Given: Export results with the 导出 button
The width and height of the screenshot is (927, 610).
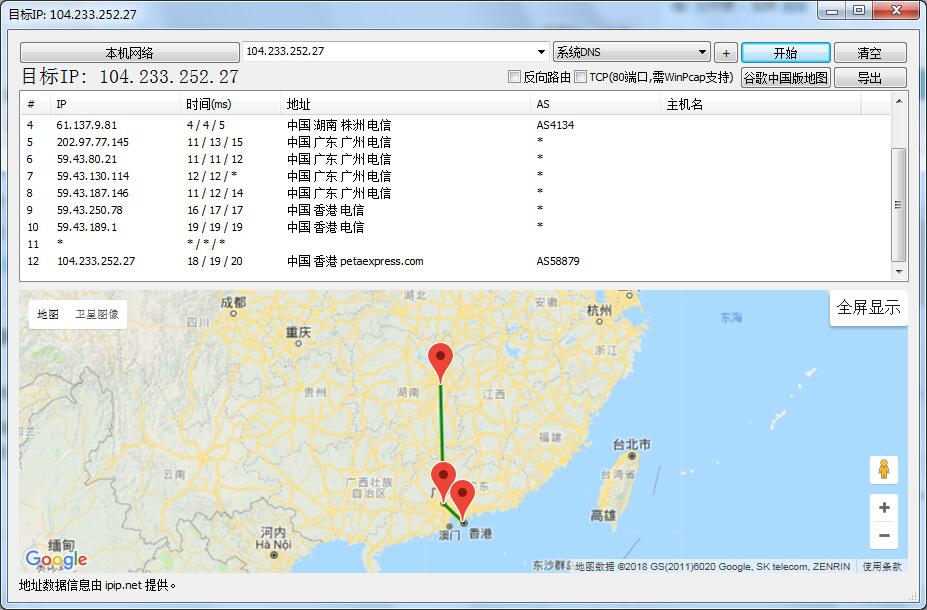Looking at the screenshot, I should pos(869,78).
